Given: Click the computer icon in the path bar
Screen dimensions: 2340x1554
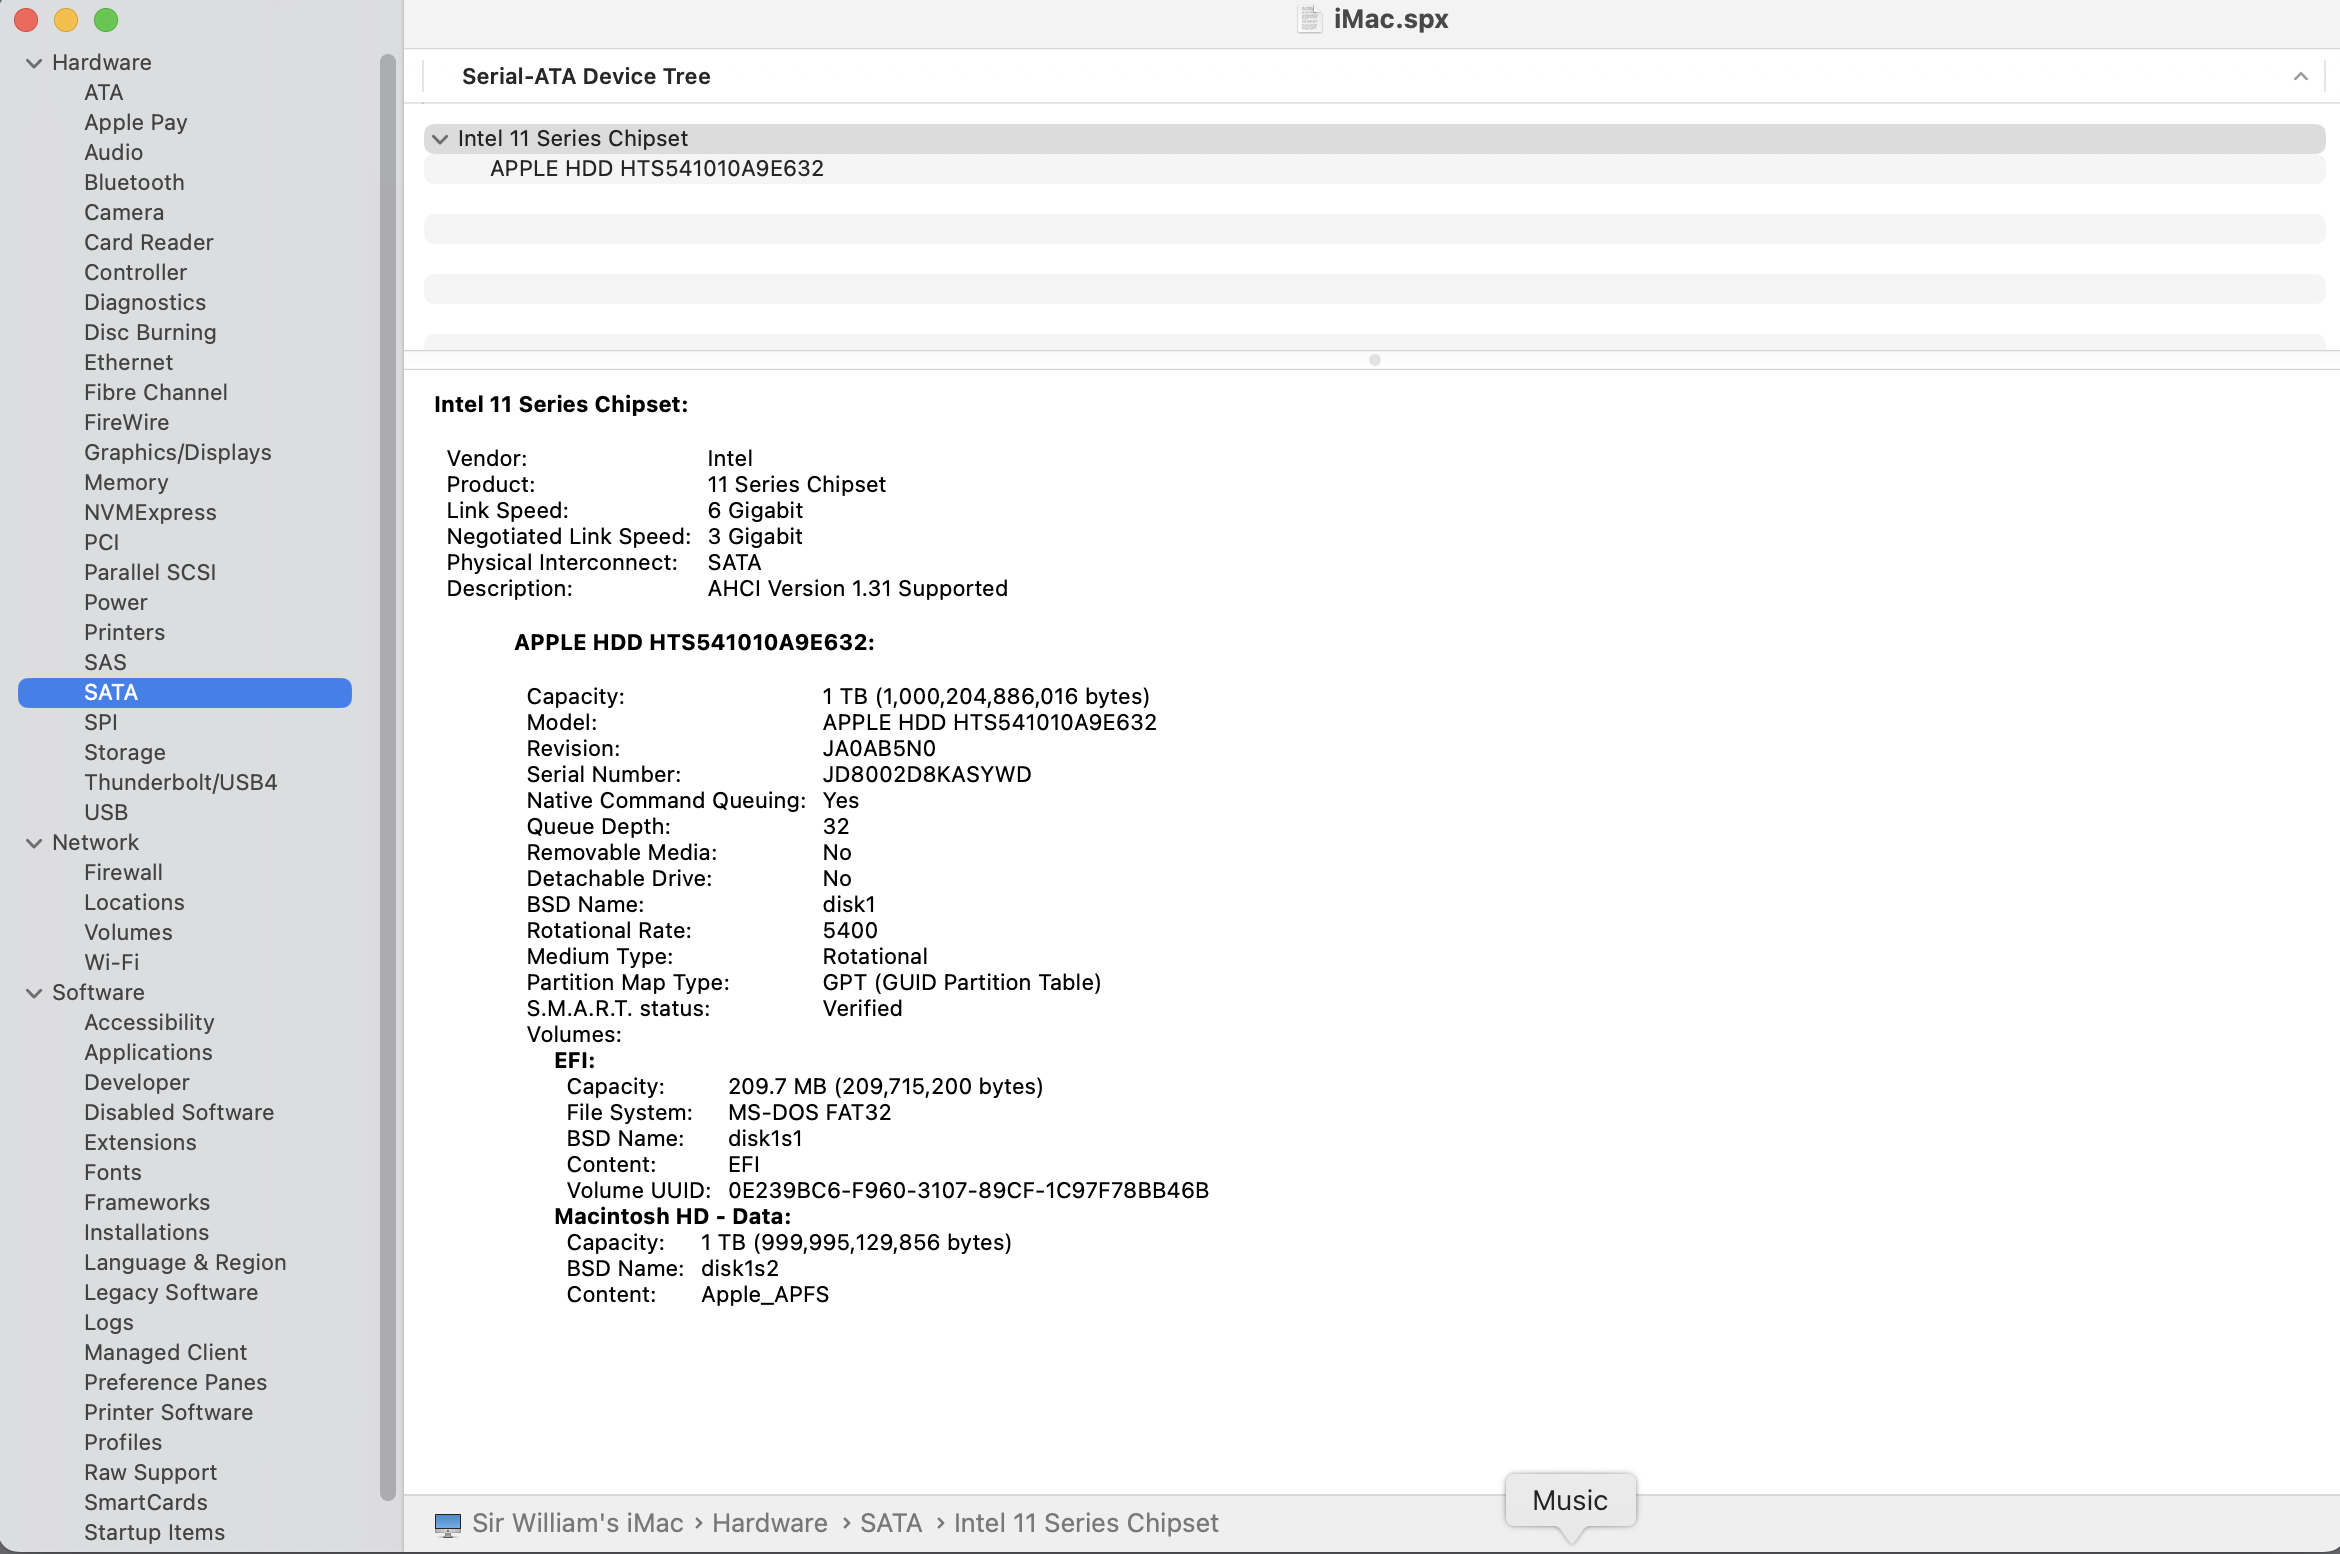Looking at the screenshot, I should click(447, 1524).
